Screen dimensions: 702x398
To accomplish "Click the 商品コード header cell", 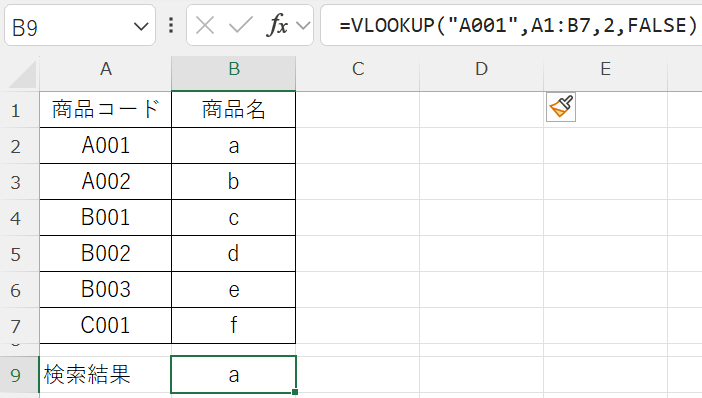I will (x=106, y=110).
